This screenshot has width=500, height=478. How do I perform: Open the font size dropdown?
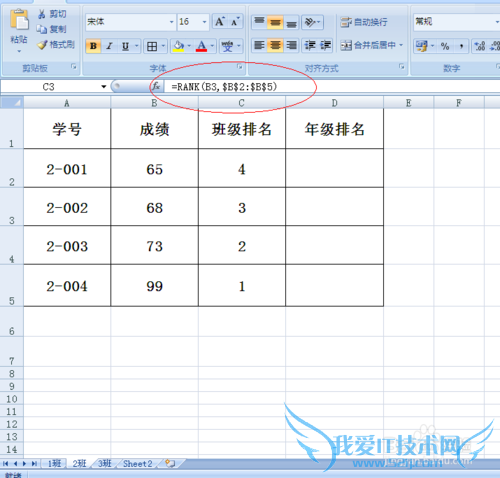pyautogui.click(x=204, y=22)
